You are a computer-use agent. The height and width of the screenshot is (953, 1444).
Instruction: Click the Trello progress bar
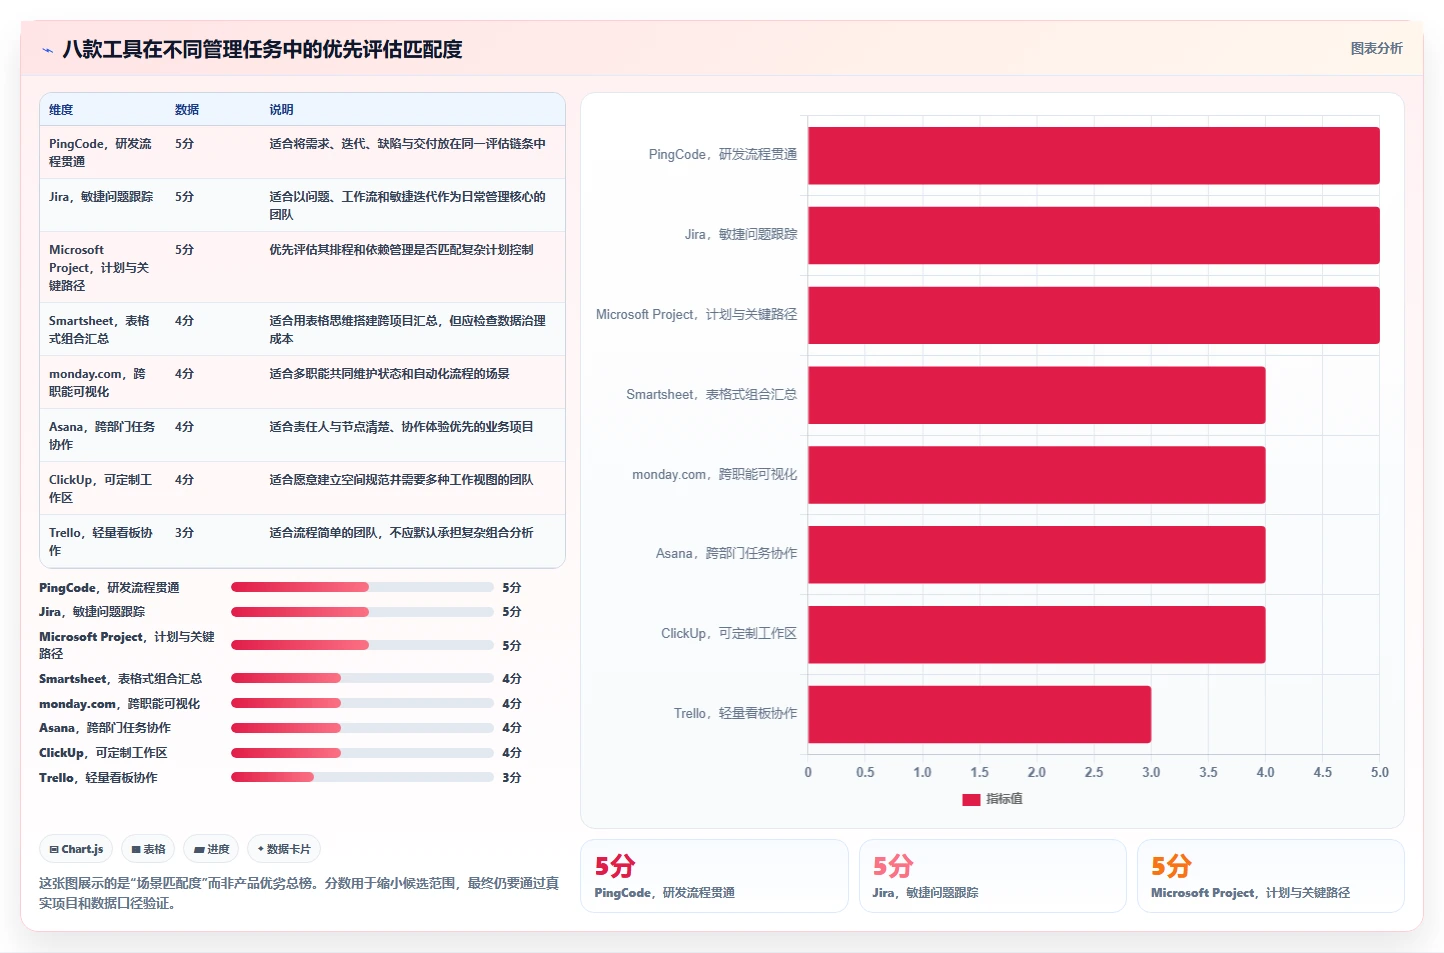[362, 777]
